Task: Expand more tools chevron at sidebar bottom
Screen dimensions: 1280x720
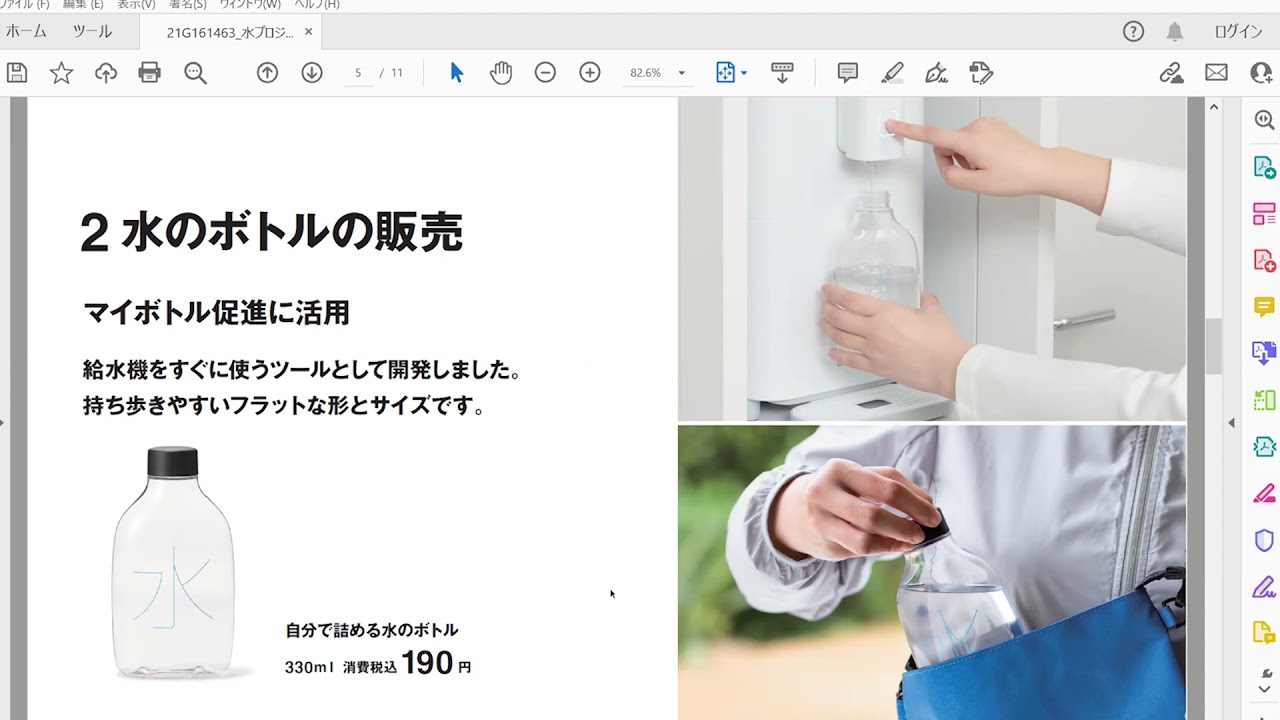Action: 1264,689
